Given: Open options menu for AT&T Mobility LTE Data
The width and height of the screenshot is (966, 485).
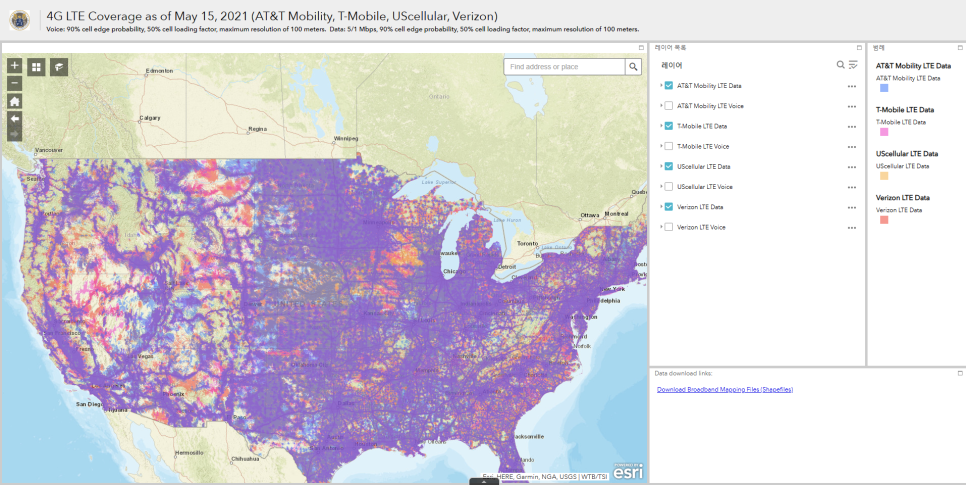Looking at the screenshot, I should (852, 86).
